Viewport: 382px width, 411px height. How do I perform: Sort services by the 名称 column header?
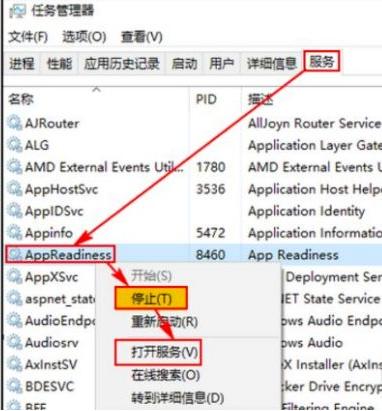[x=21, y=99]
